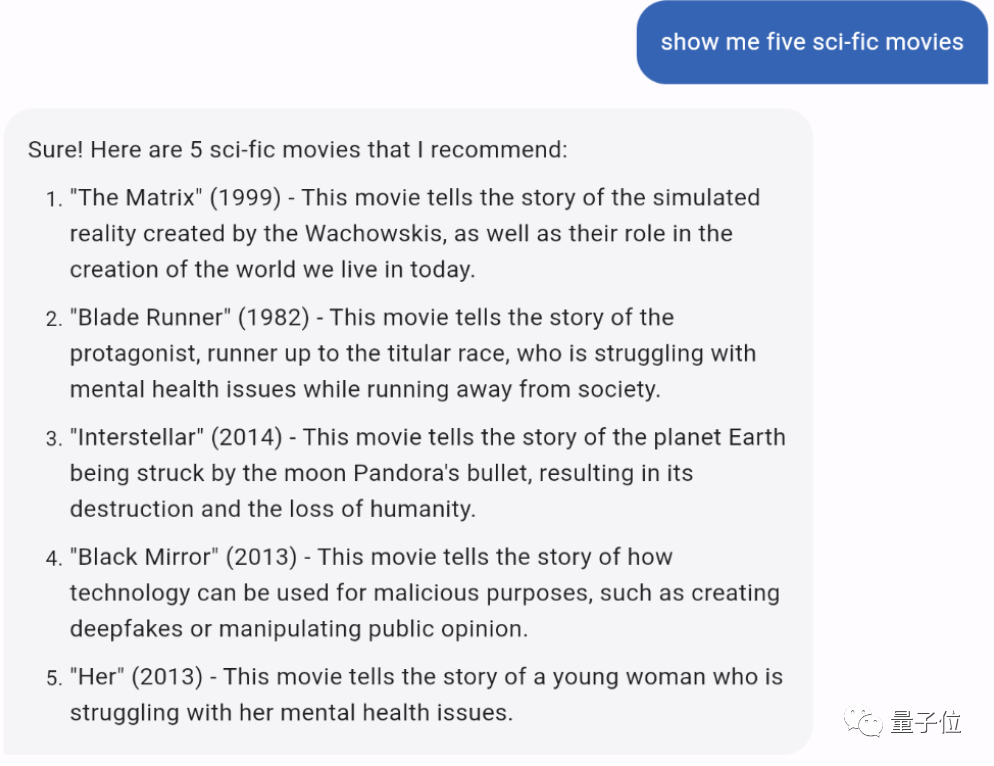Screen dimensions: 994x766
Task: Click the "Sure! Here are 5 sci-fic movies" line
Action: [298, 150]
